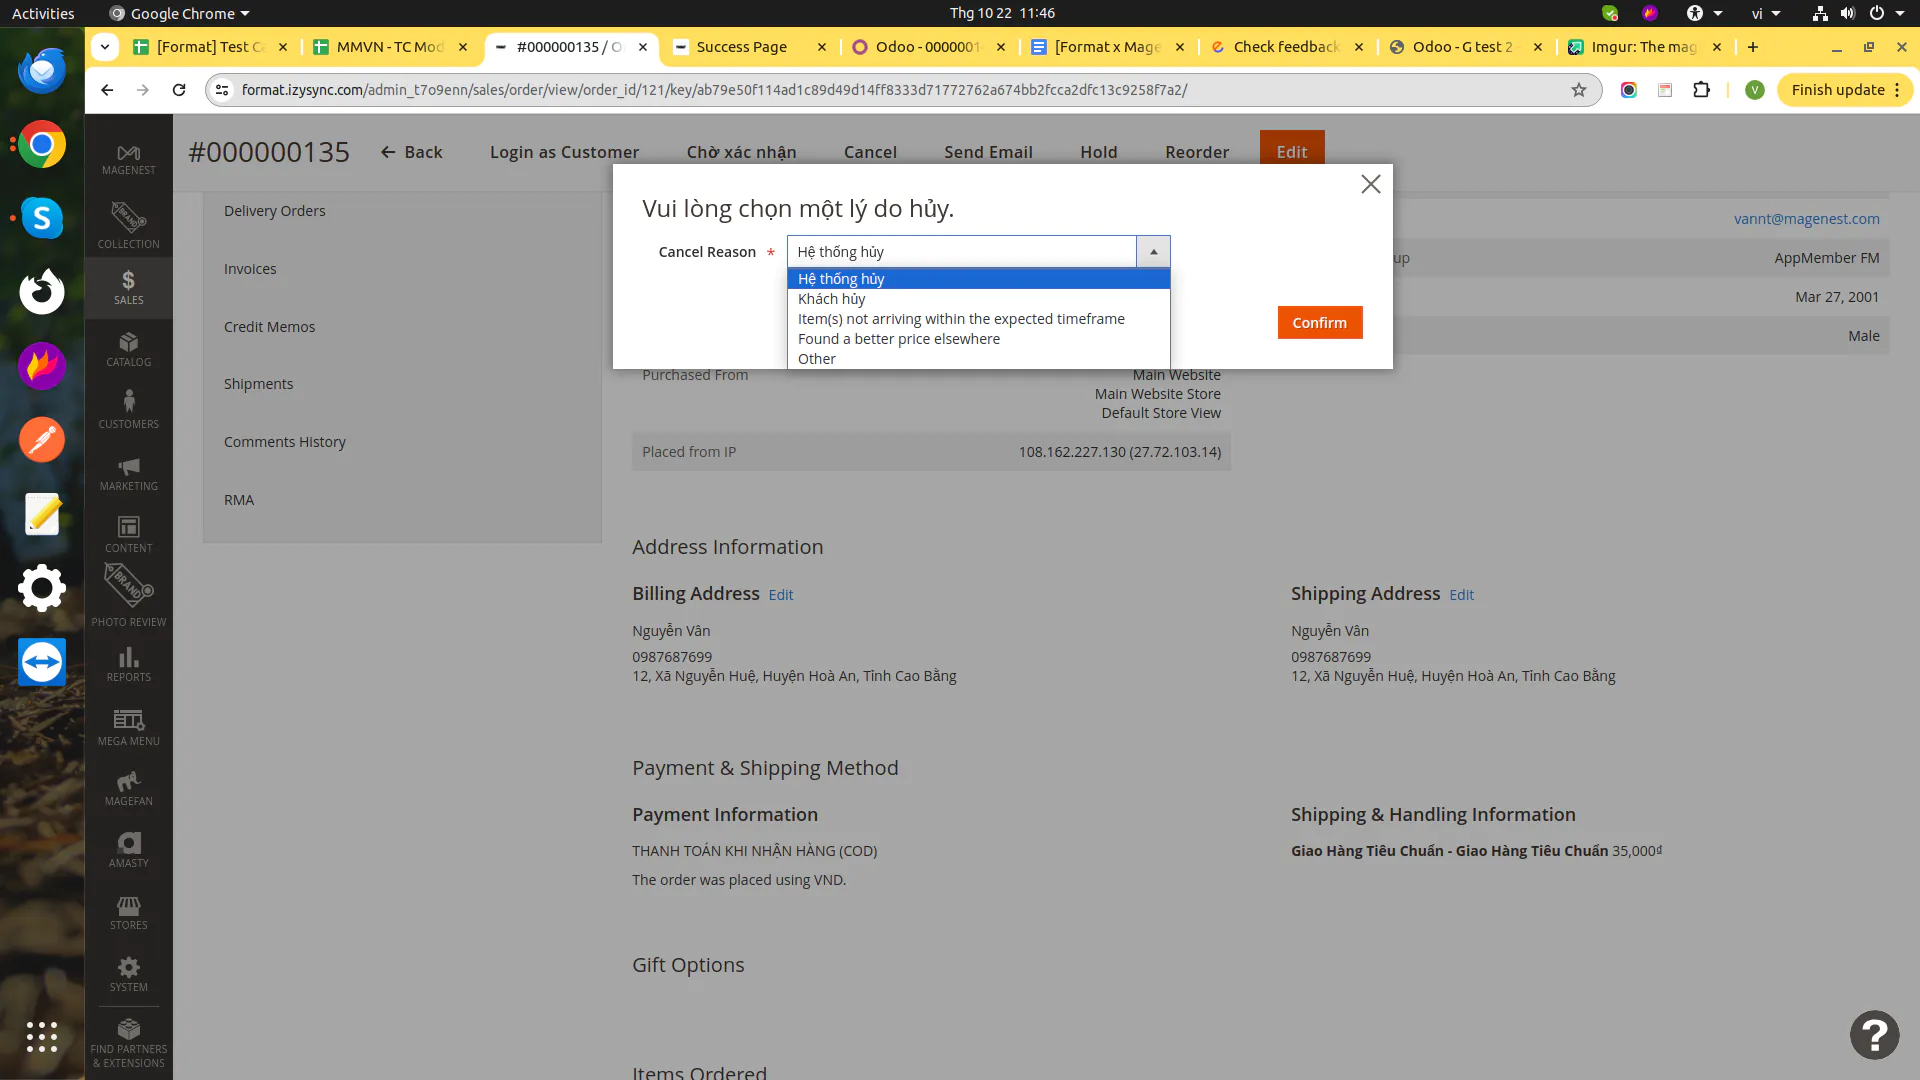
Task: Switch to the Success Page tab
Action: click(x=741, y=47)
